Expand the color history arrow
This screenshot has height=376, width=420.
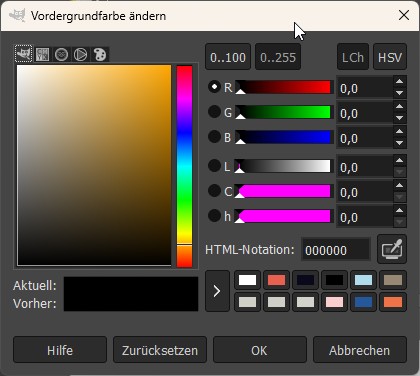click(217, 291)
